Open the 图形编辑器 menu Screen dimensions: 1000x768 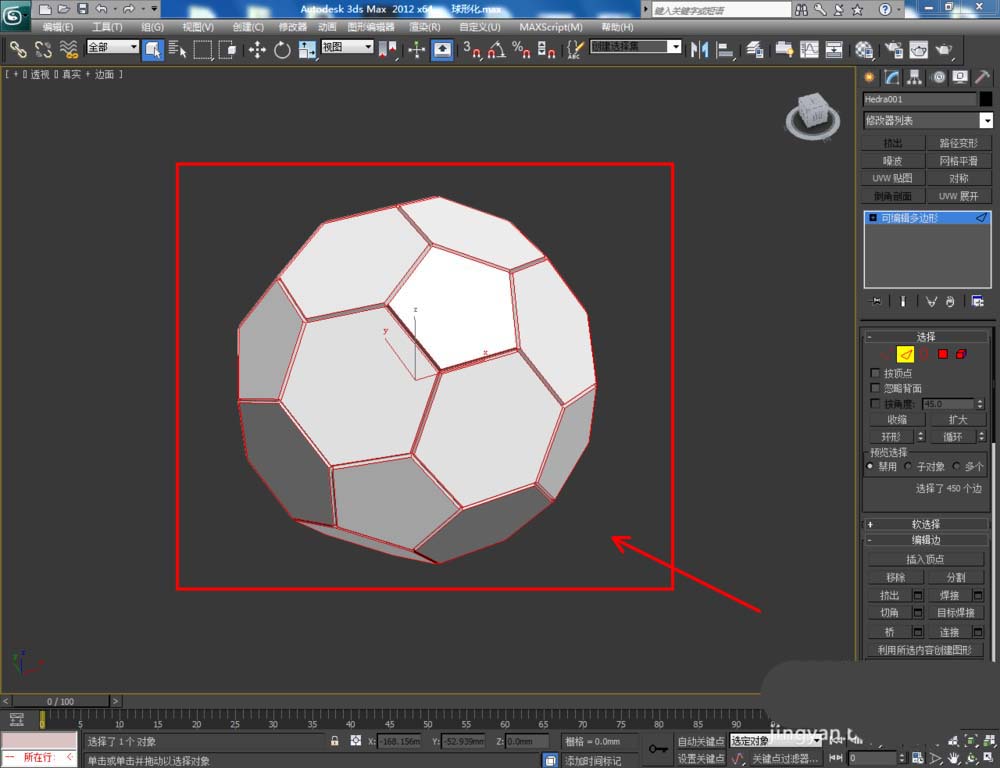[370, 27]
